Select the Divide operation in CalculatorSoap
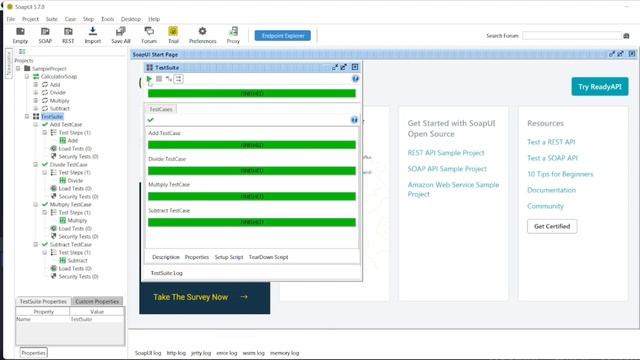640x360 pixels. coord(58,93)
